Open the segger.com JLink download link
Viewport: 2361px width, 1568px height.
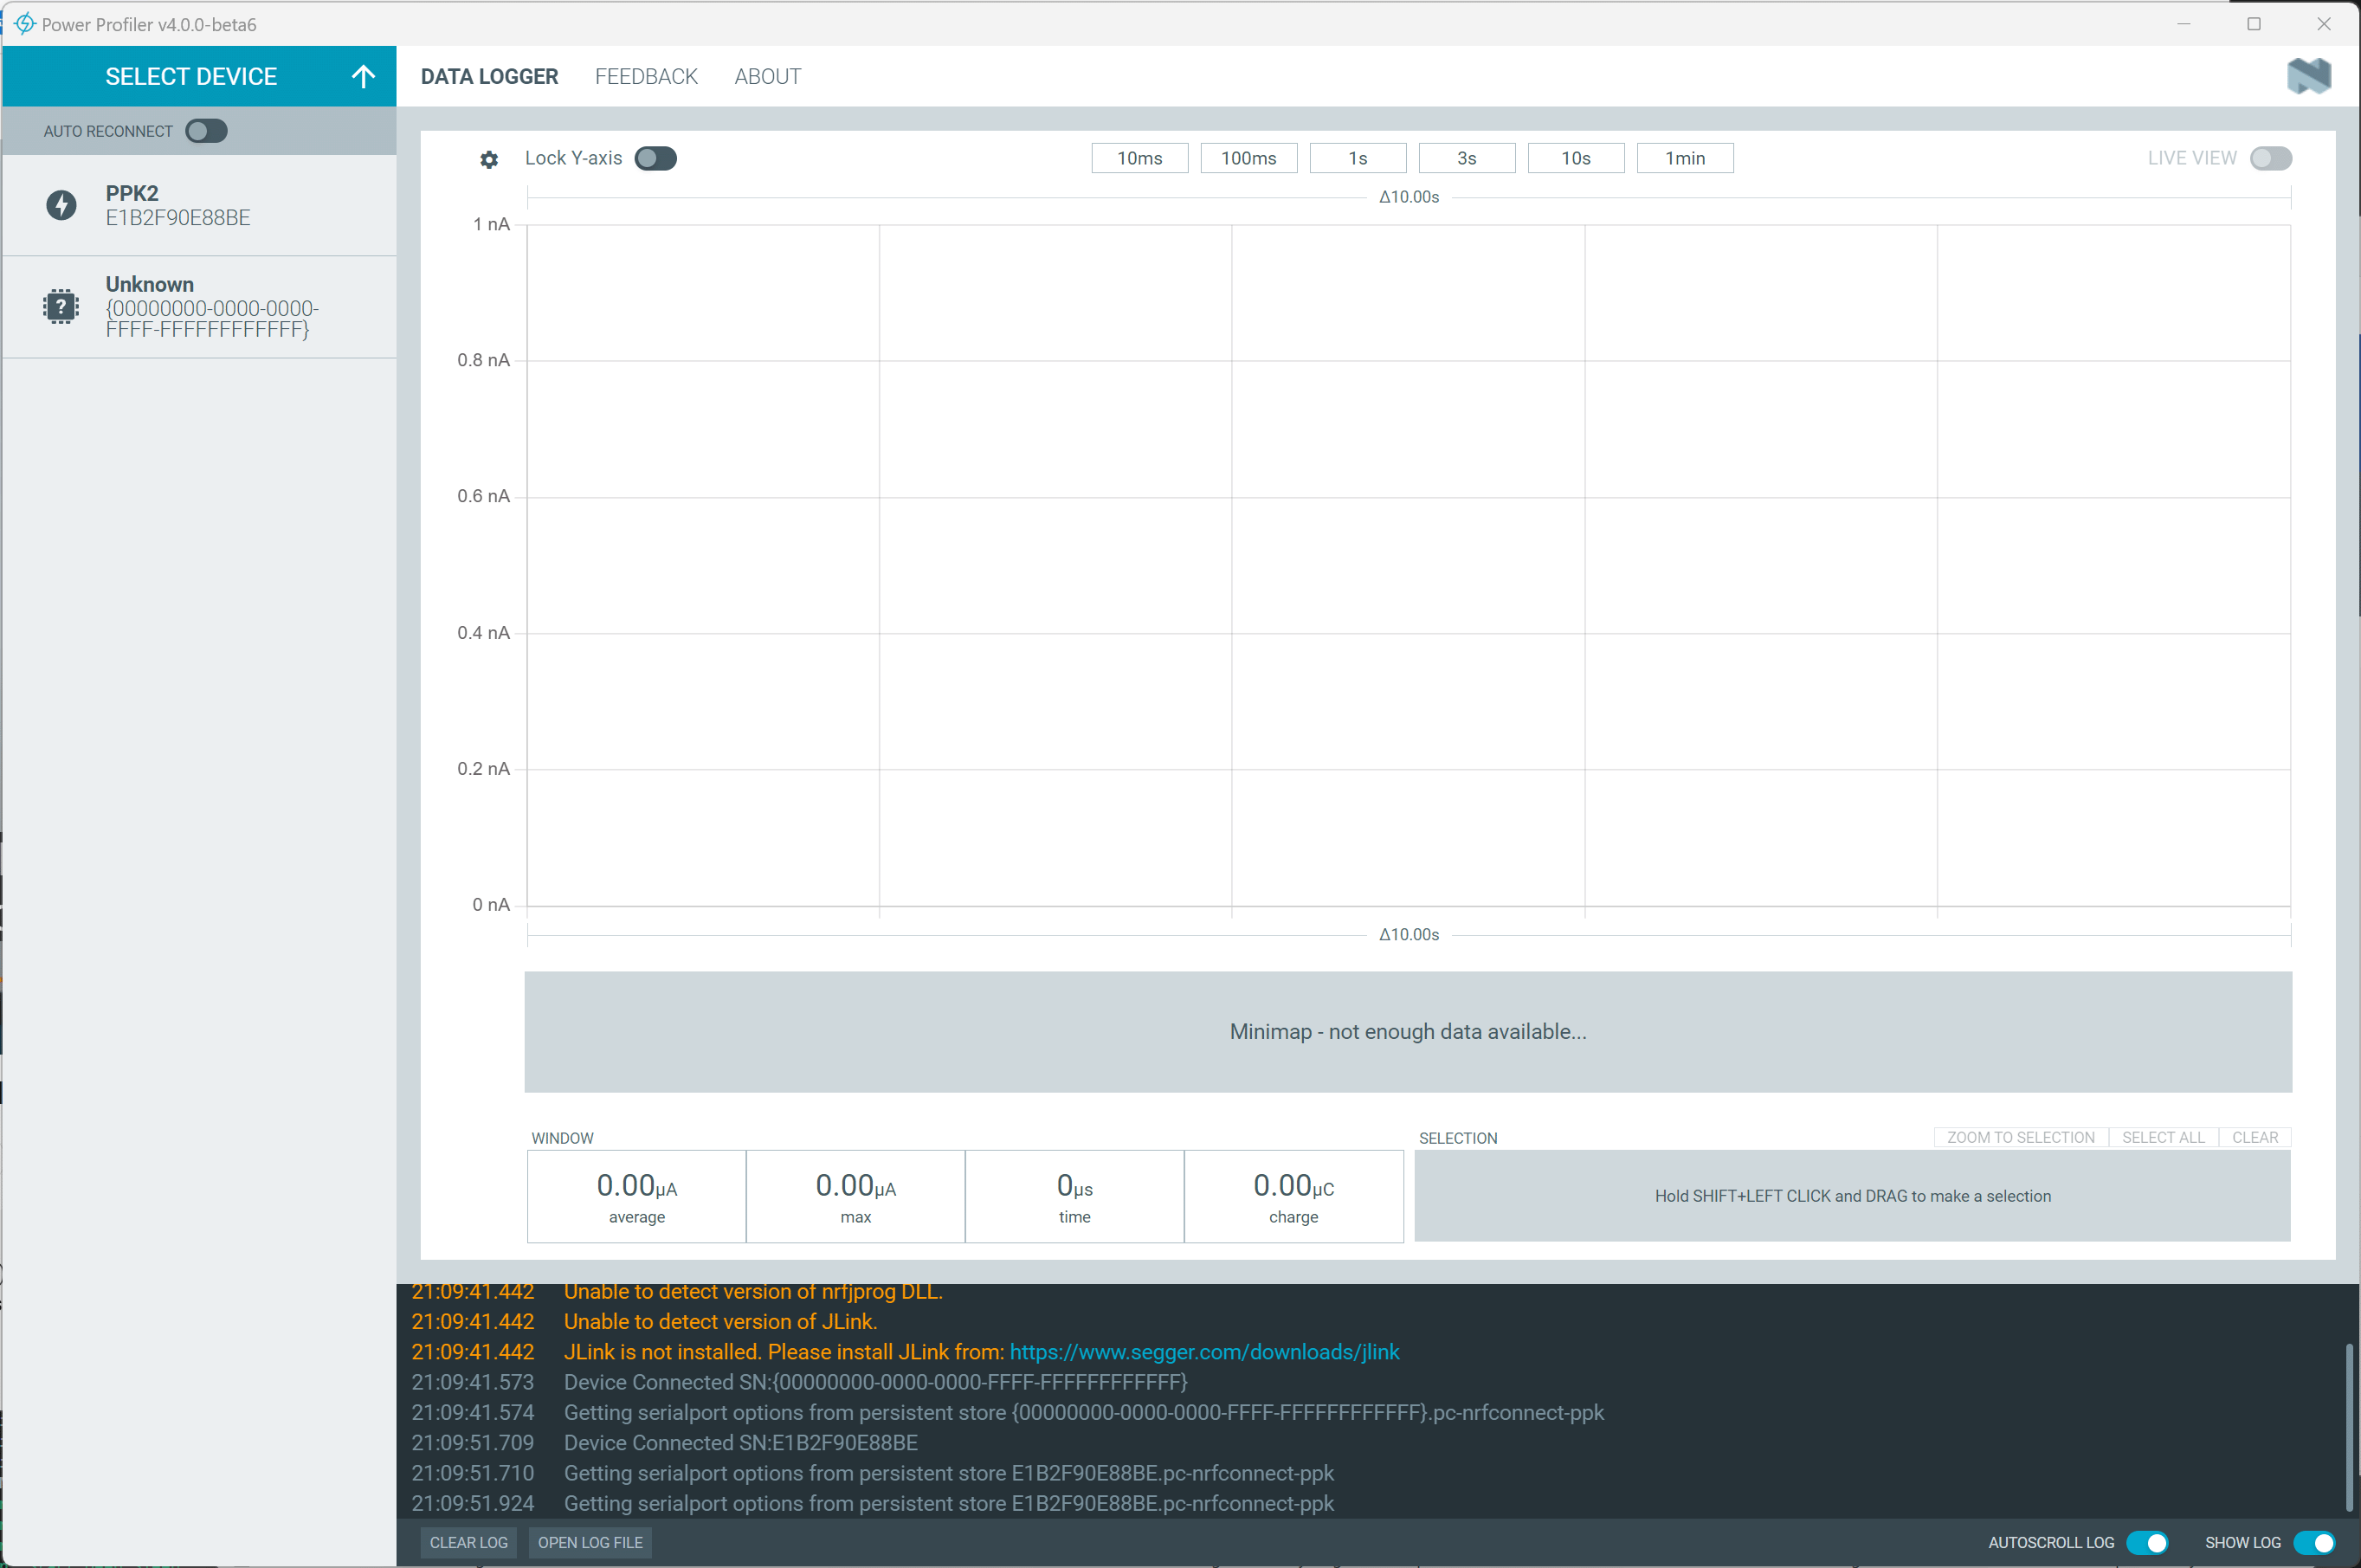point(1204,1351)
